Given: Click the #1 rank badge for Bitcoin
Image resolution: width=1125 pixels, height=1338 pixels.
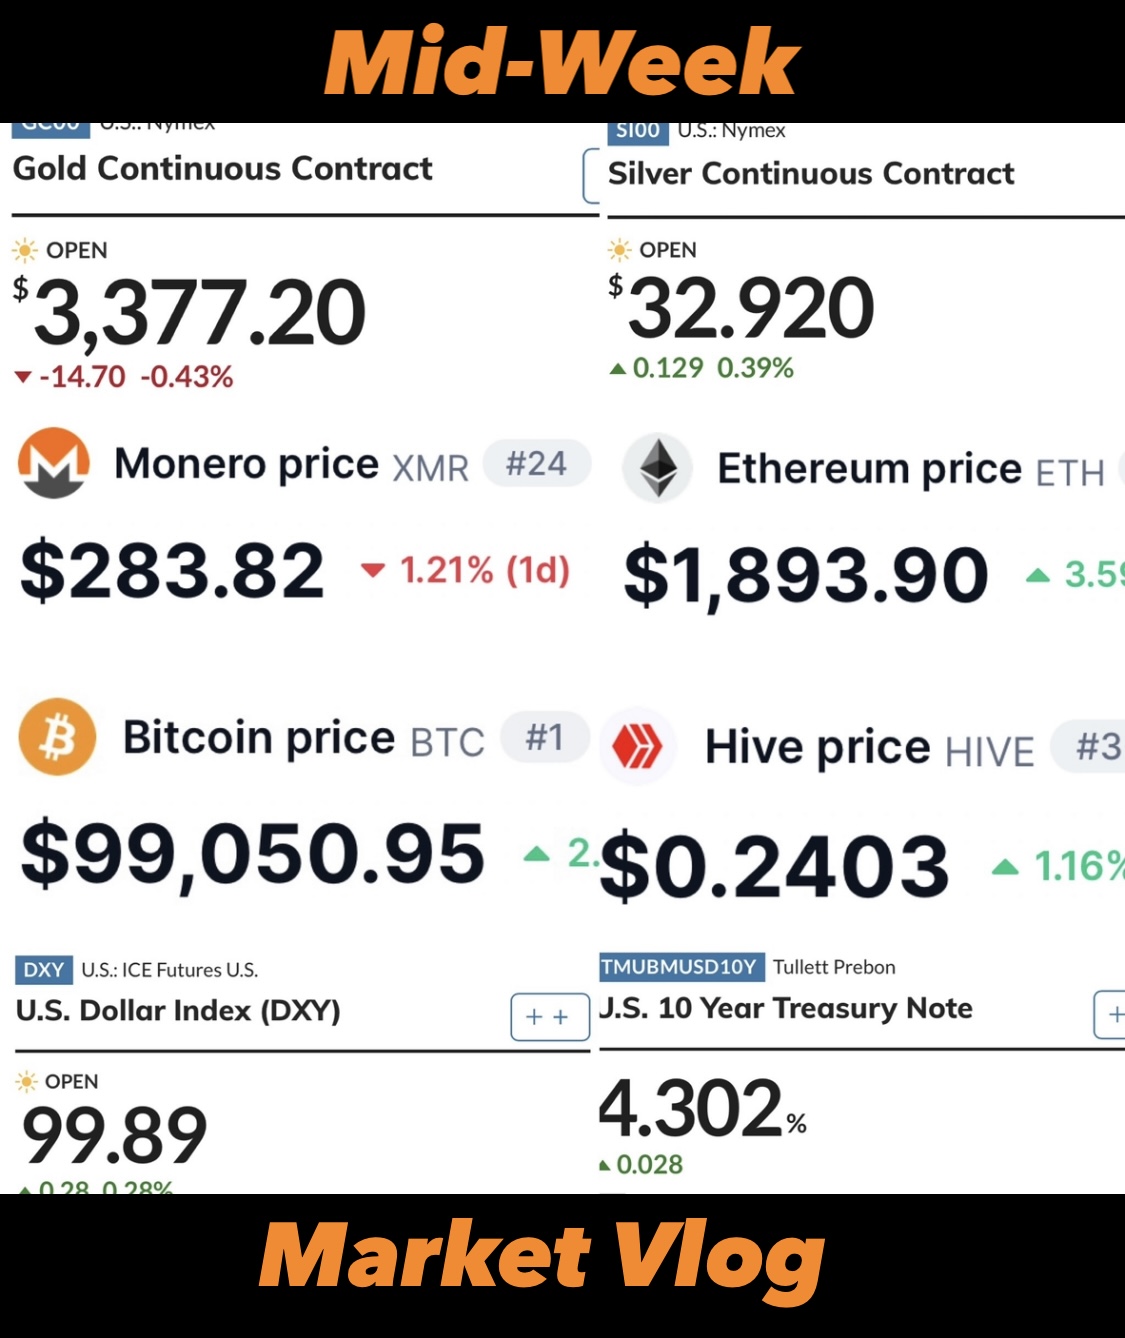Looking at the screenshot, I should 545,738.
